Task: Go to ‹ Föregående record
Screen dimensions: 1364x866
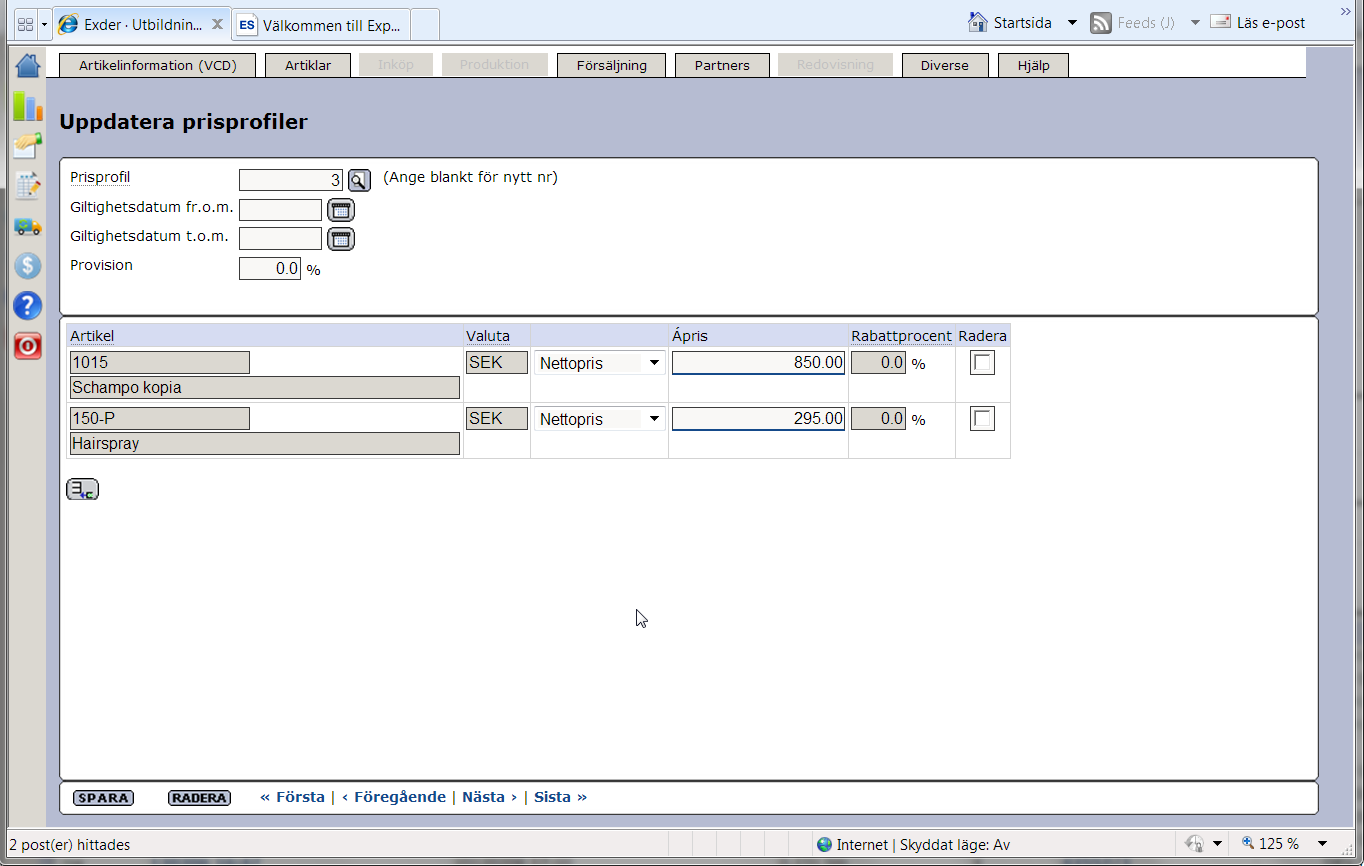Action: (x=394, y=797)
